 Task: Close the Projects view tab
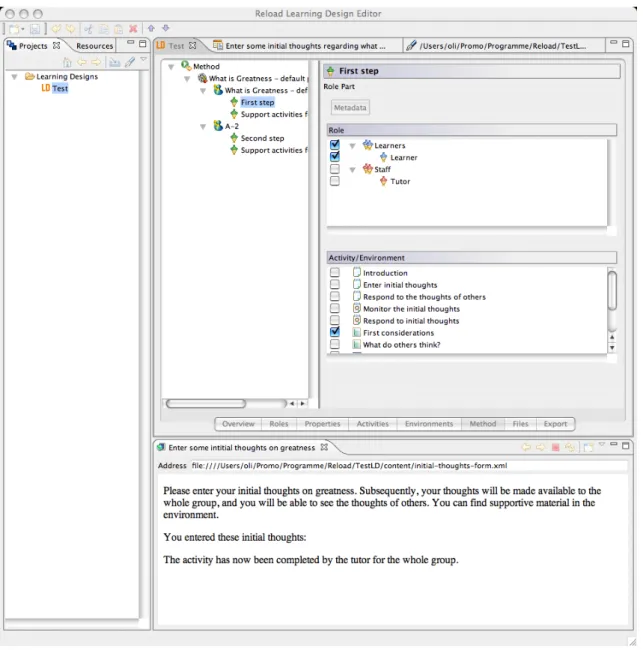(x=56, y=45)
